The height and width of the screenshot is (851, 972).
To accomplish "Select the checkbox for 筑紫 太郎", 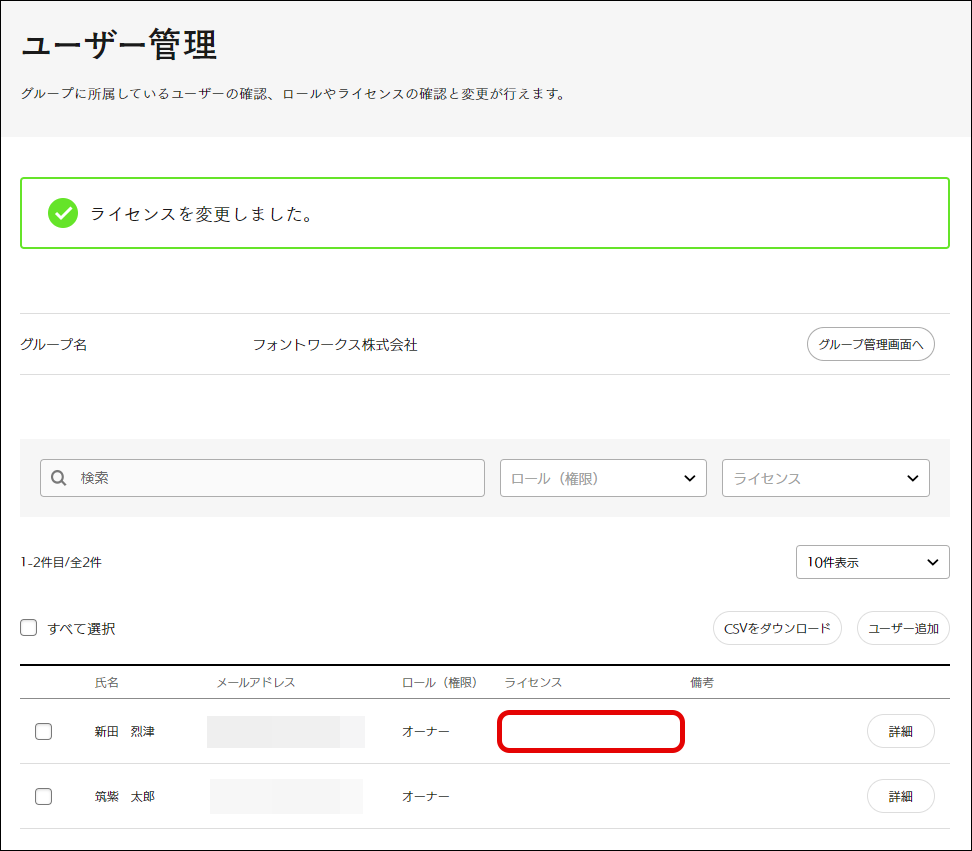I will 44,796.
